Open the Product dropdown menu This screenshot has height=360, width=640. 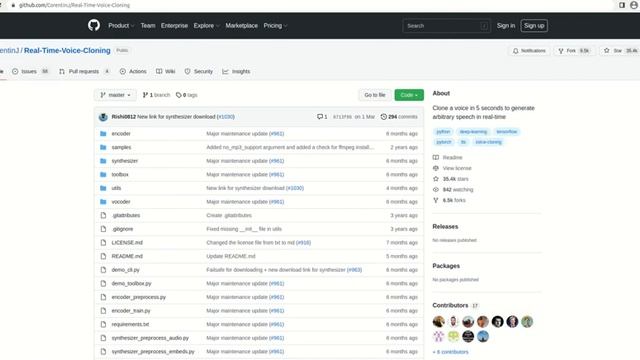121,25
